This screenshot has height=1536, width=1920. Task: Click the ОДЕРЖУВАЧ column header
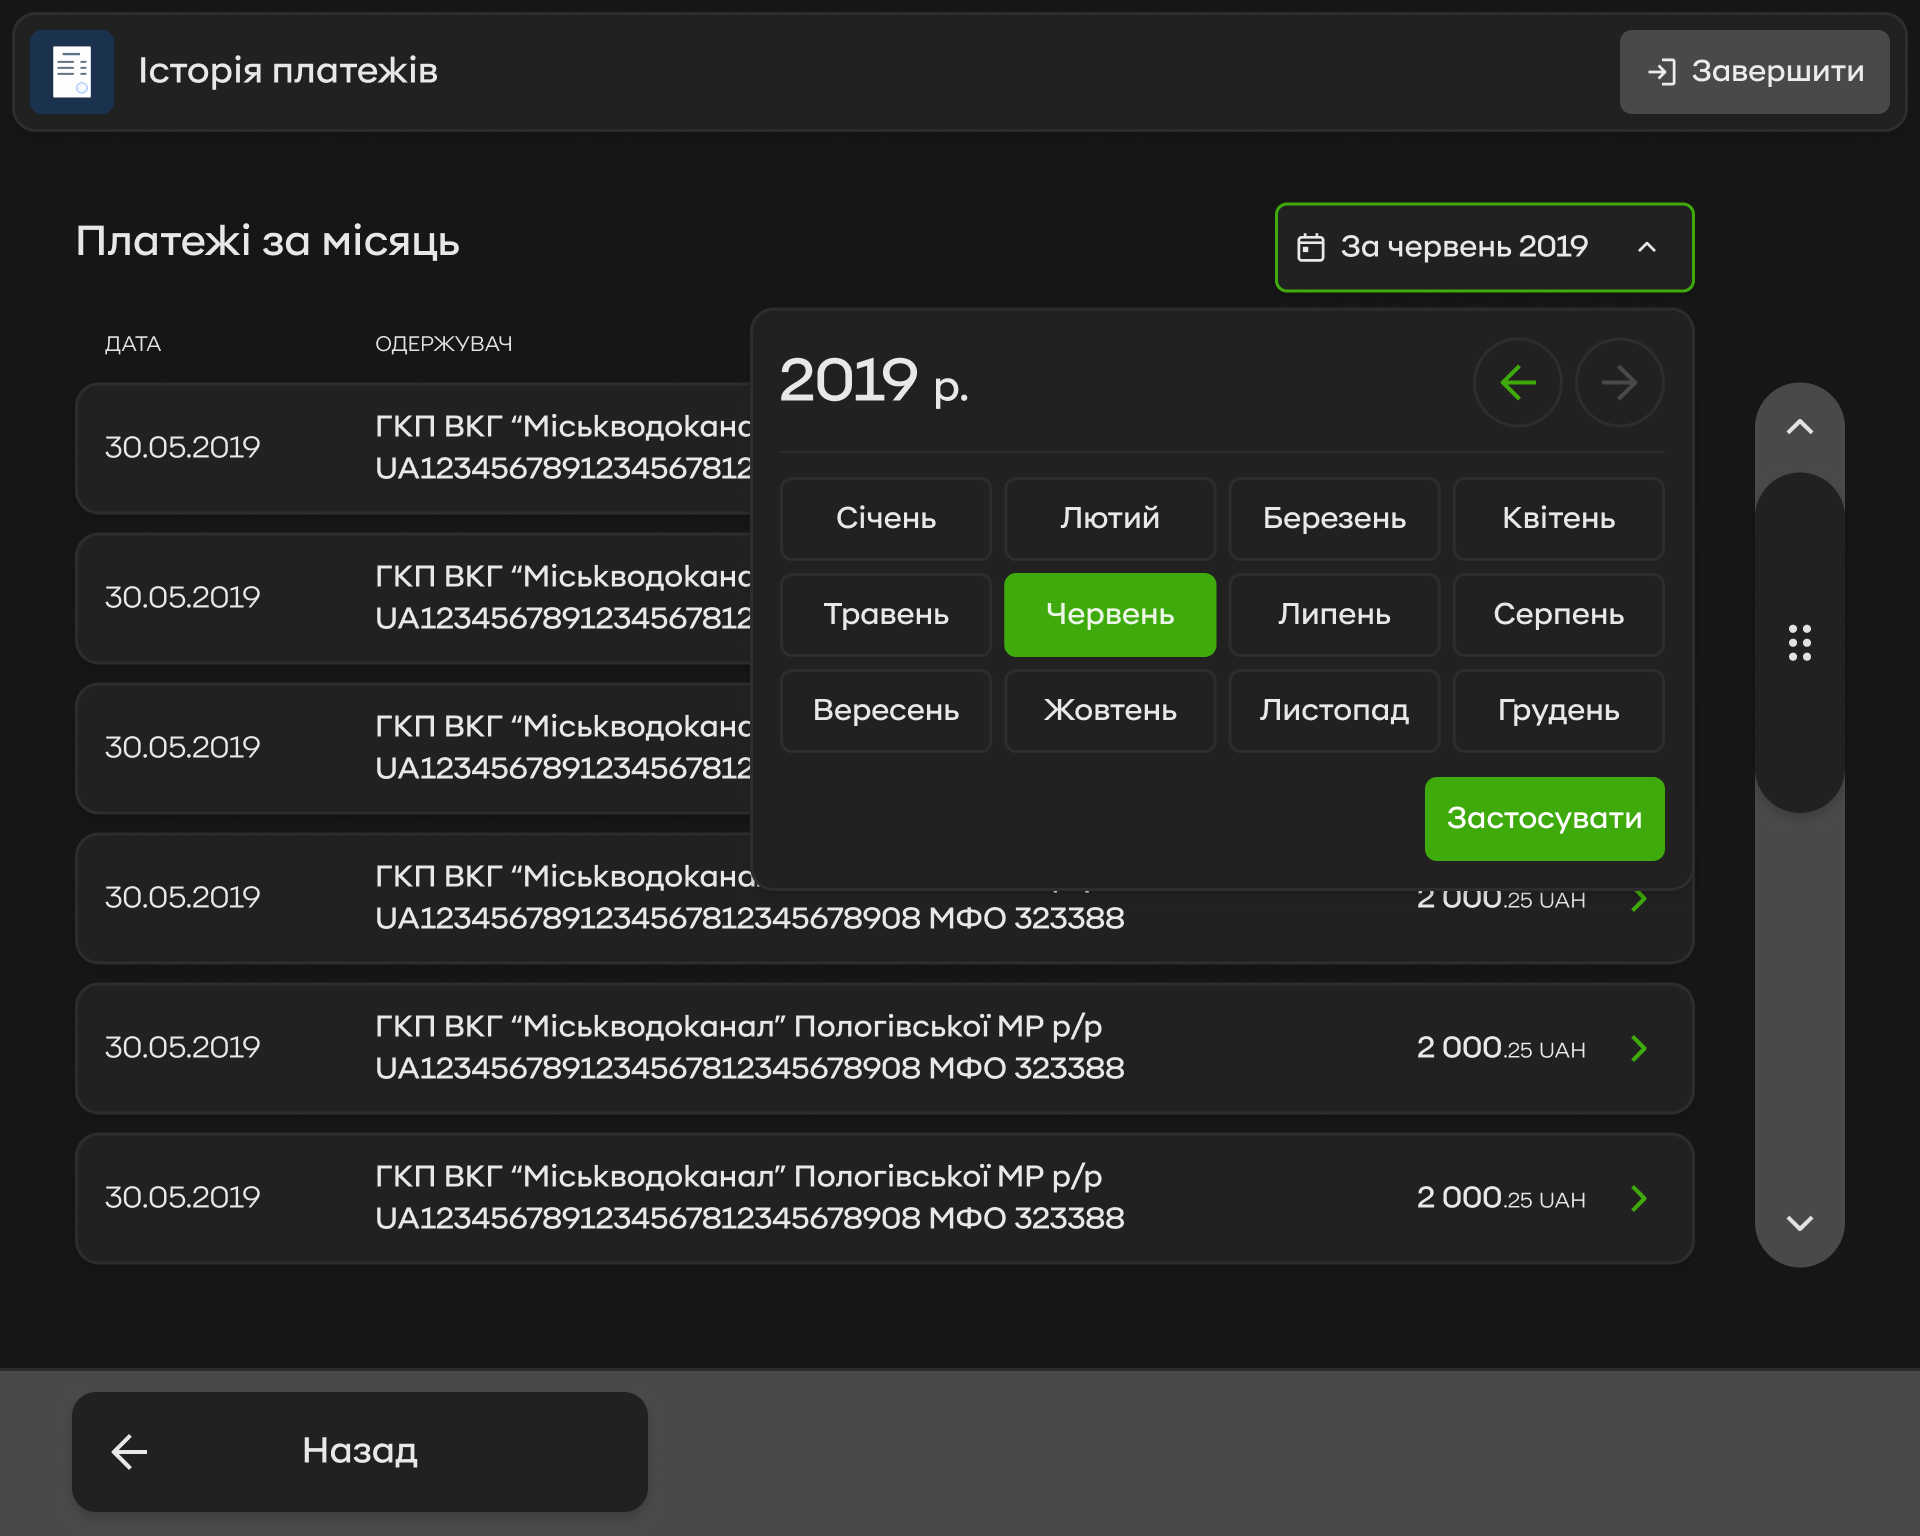(x=443, y=344)
